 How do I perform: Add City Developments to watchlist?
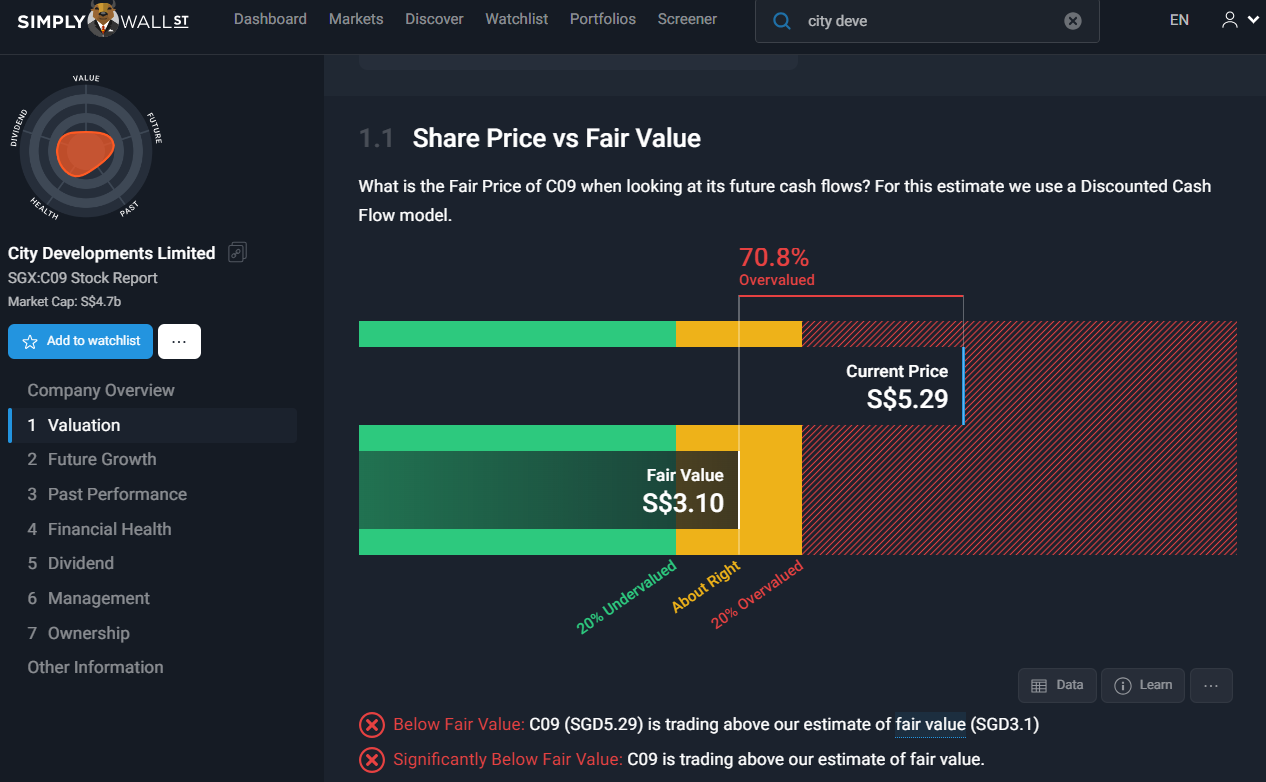point(81,341)
